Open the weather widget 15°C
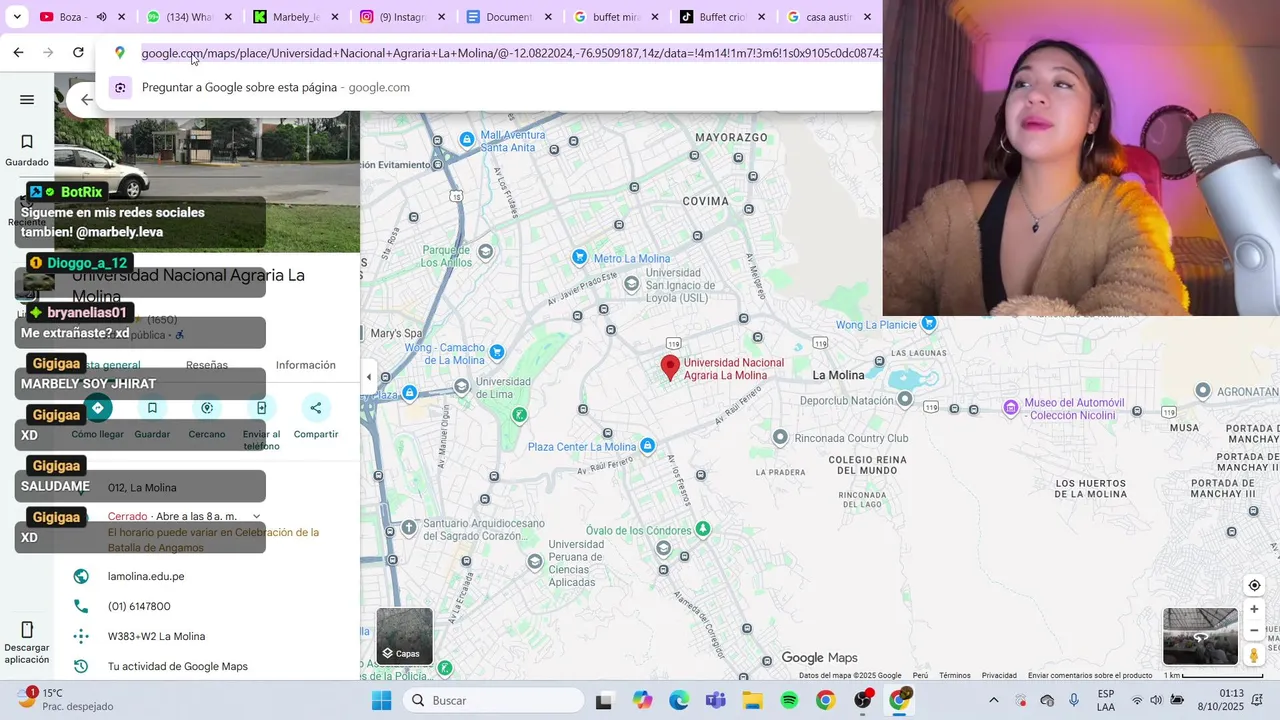This screenshot has width=1280, height=720. point(65,699)
